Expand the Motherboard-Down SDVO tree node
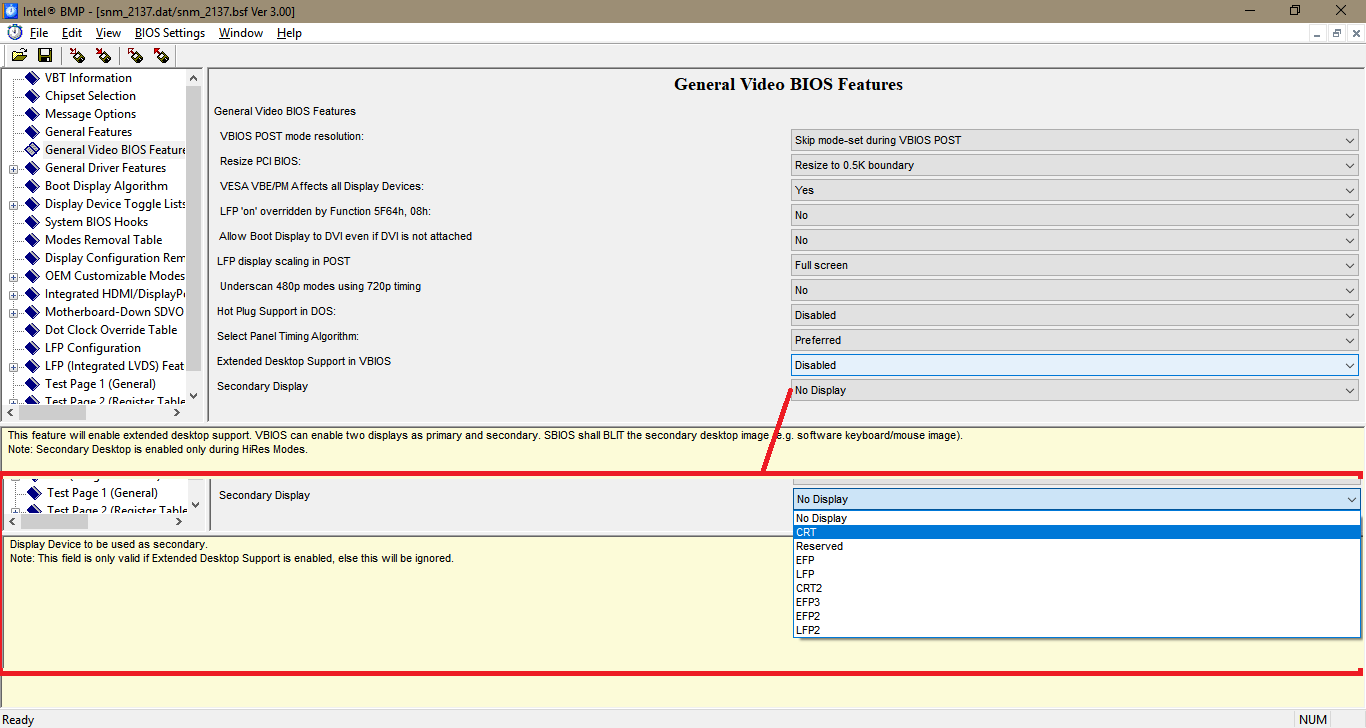The image size is (1366, 728). (x=14, y=312)
